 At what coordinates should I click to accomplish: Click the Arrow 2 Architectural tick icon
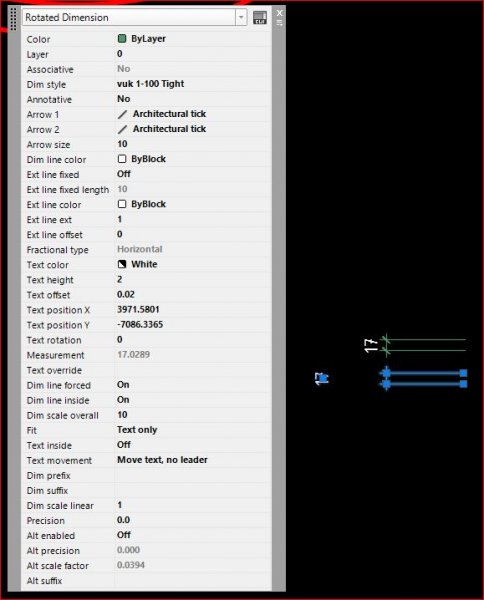(122, 129)
